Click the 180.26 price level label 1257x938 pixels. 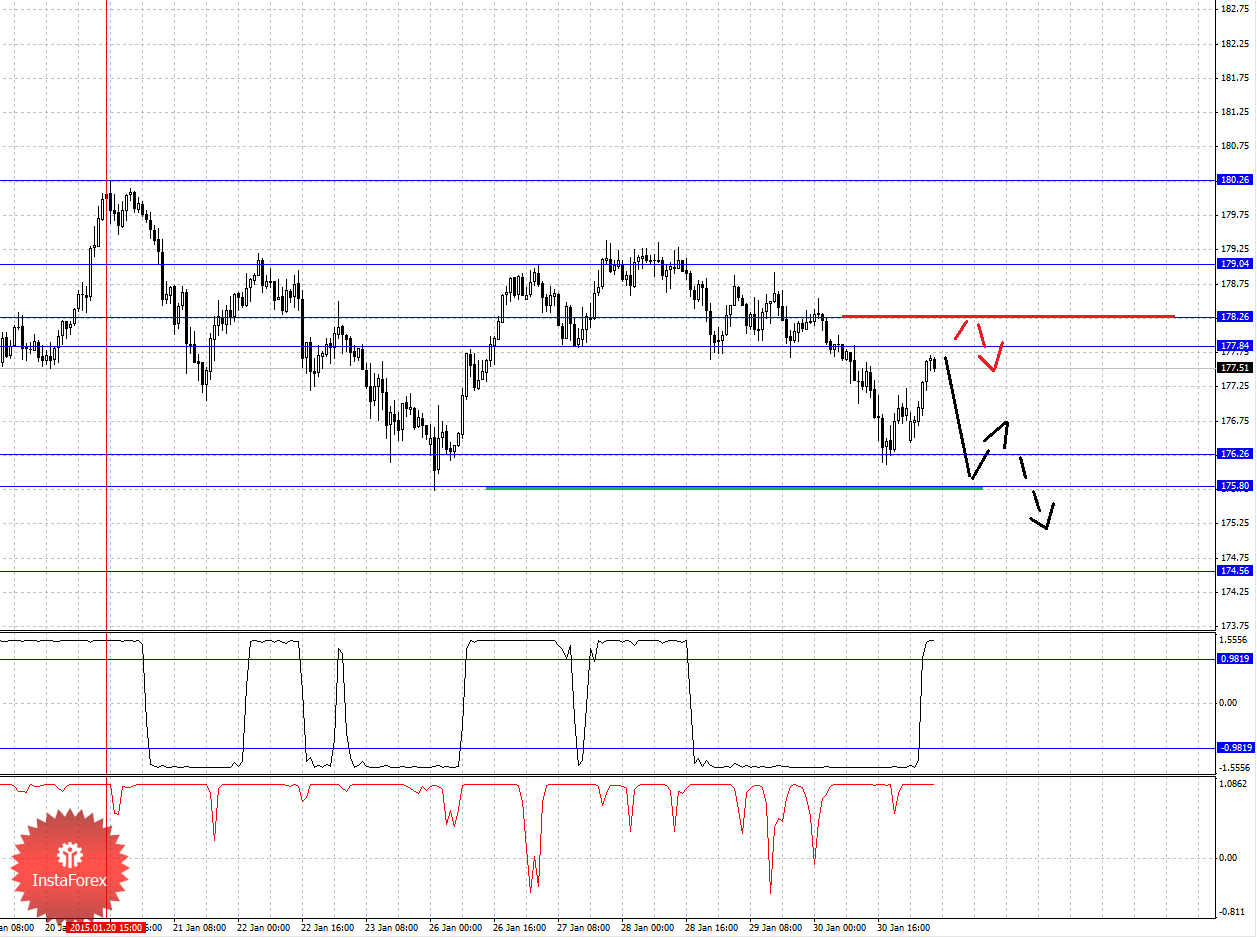[1235, 180]
